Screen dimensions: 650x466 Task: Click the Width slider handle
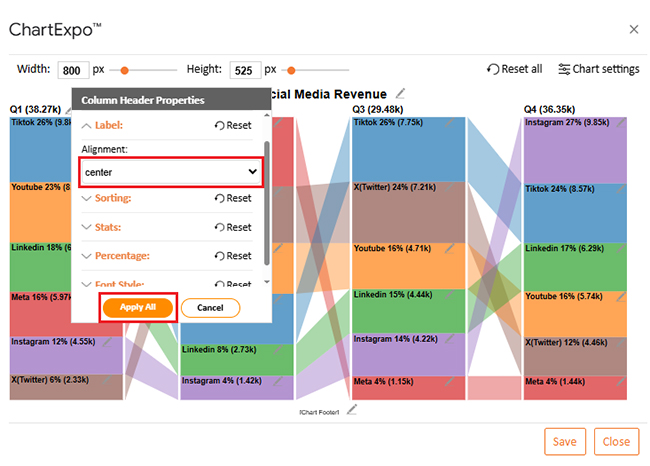pos(125,70)
